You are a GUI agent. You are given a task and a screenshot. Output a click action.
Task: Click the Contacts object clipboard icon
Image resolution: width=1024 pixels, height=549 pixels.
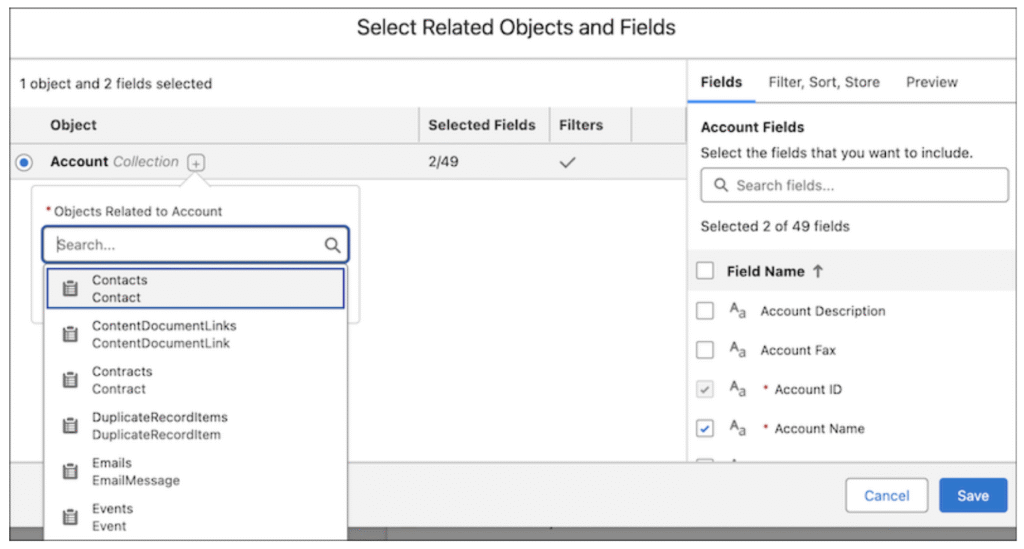point(70,289)
